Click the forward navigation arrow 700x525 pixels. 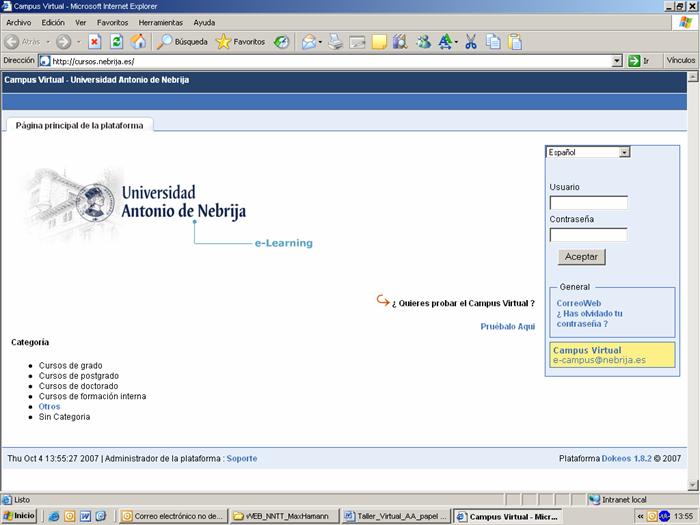coord(63,42)
